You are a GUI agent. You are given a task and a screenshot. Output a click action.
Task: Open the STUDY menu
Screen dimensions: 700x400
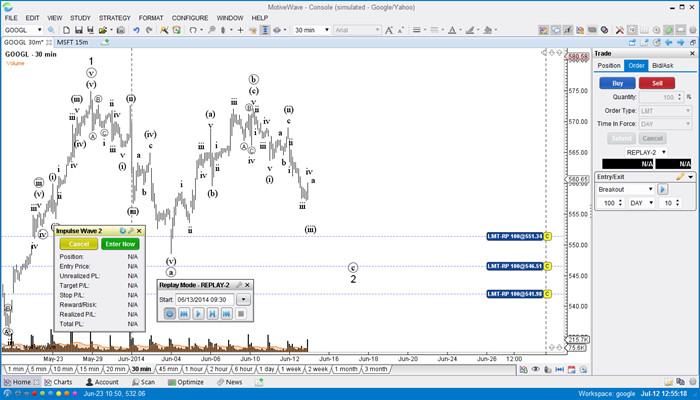pyautogui.click(x=80, y=18)
